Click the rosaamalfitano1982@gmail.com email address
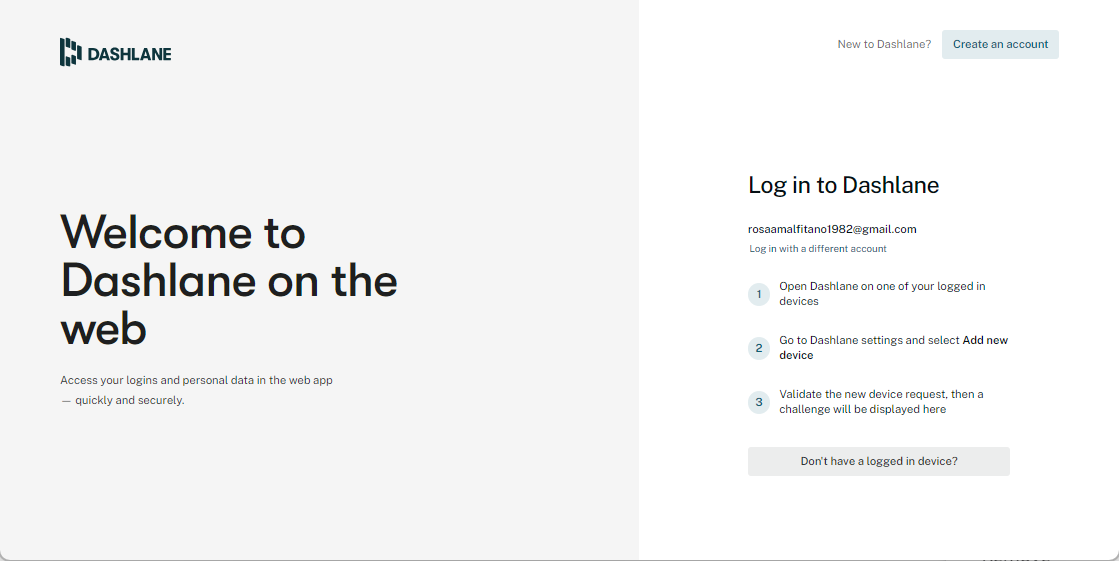The width and height of the screenshot is (1119, 561). (832, 229)
